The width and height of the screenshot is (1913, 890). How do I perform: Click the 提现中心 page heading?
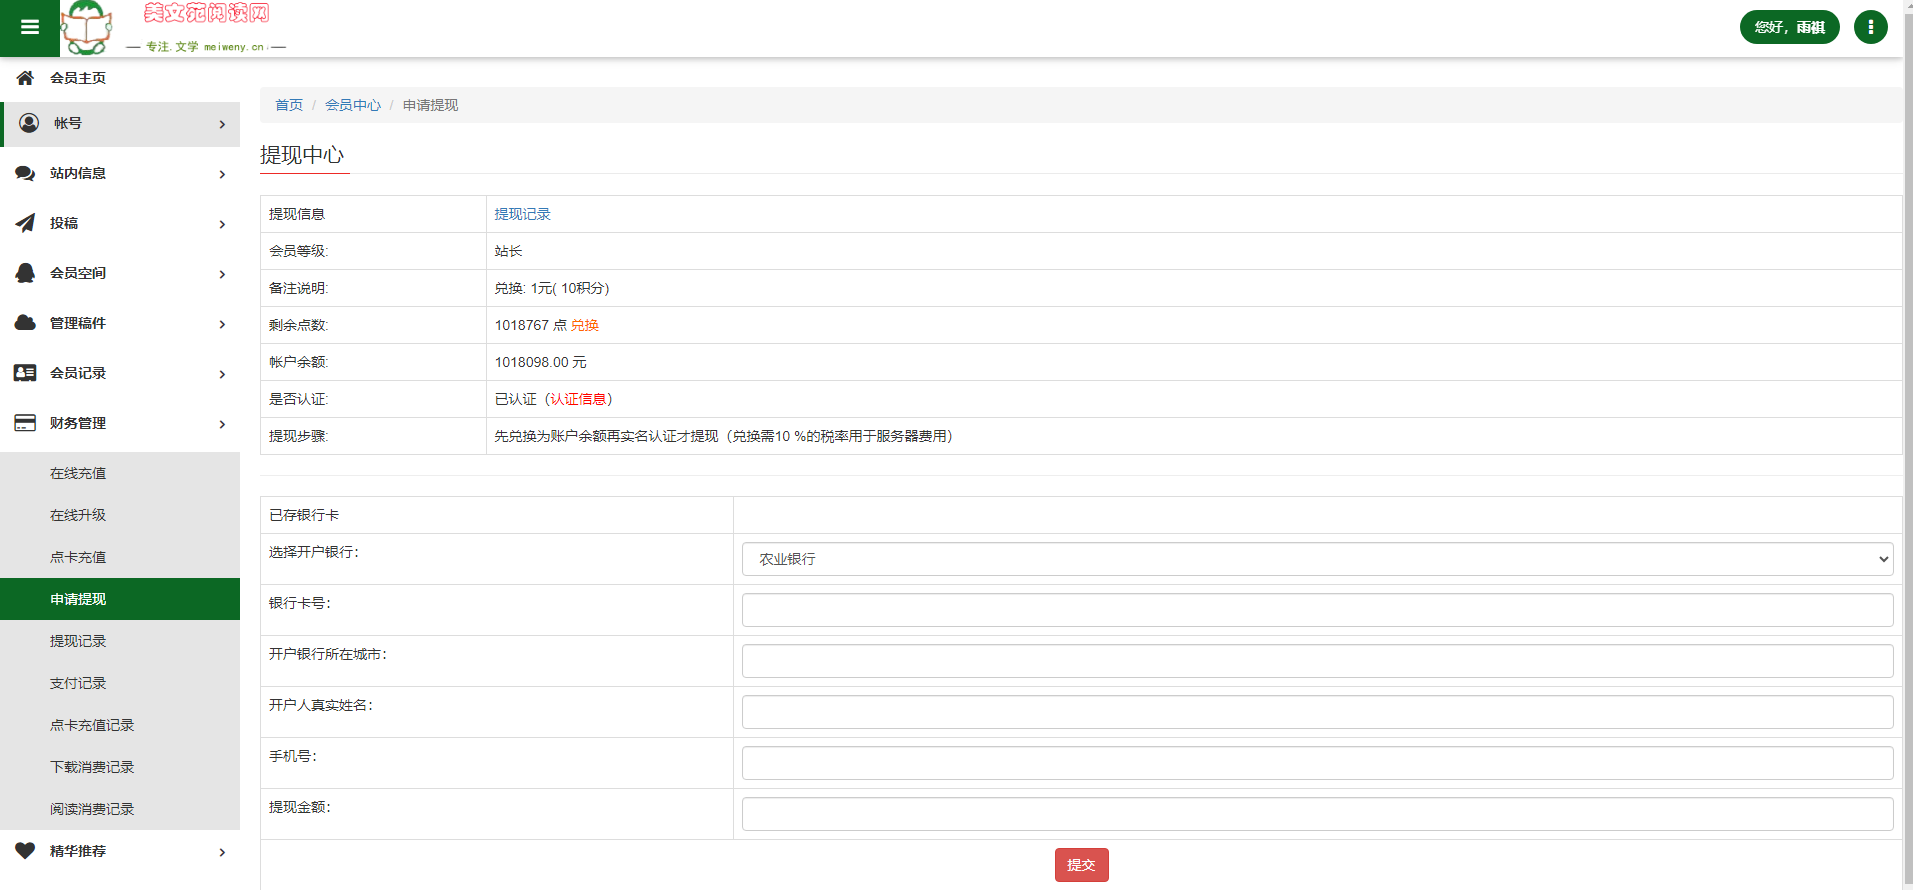[x=302, y=155]
